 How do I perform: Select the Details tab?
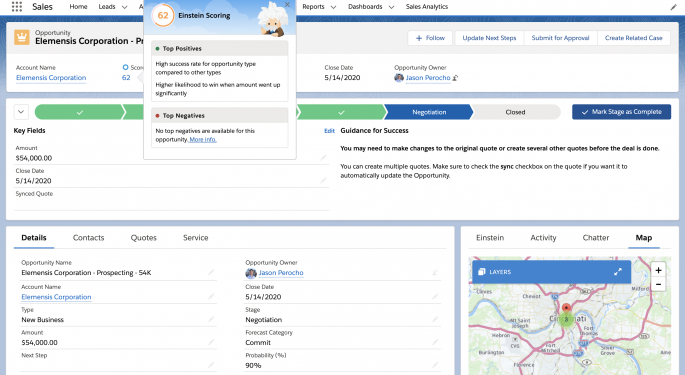(34, 238)
